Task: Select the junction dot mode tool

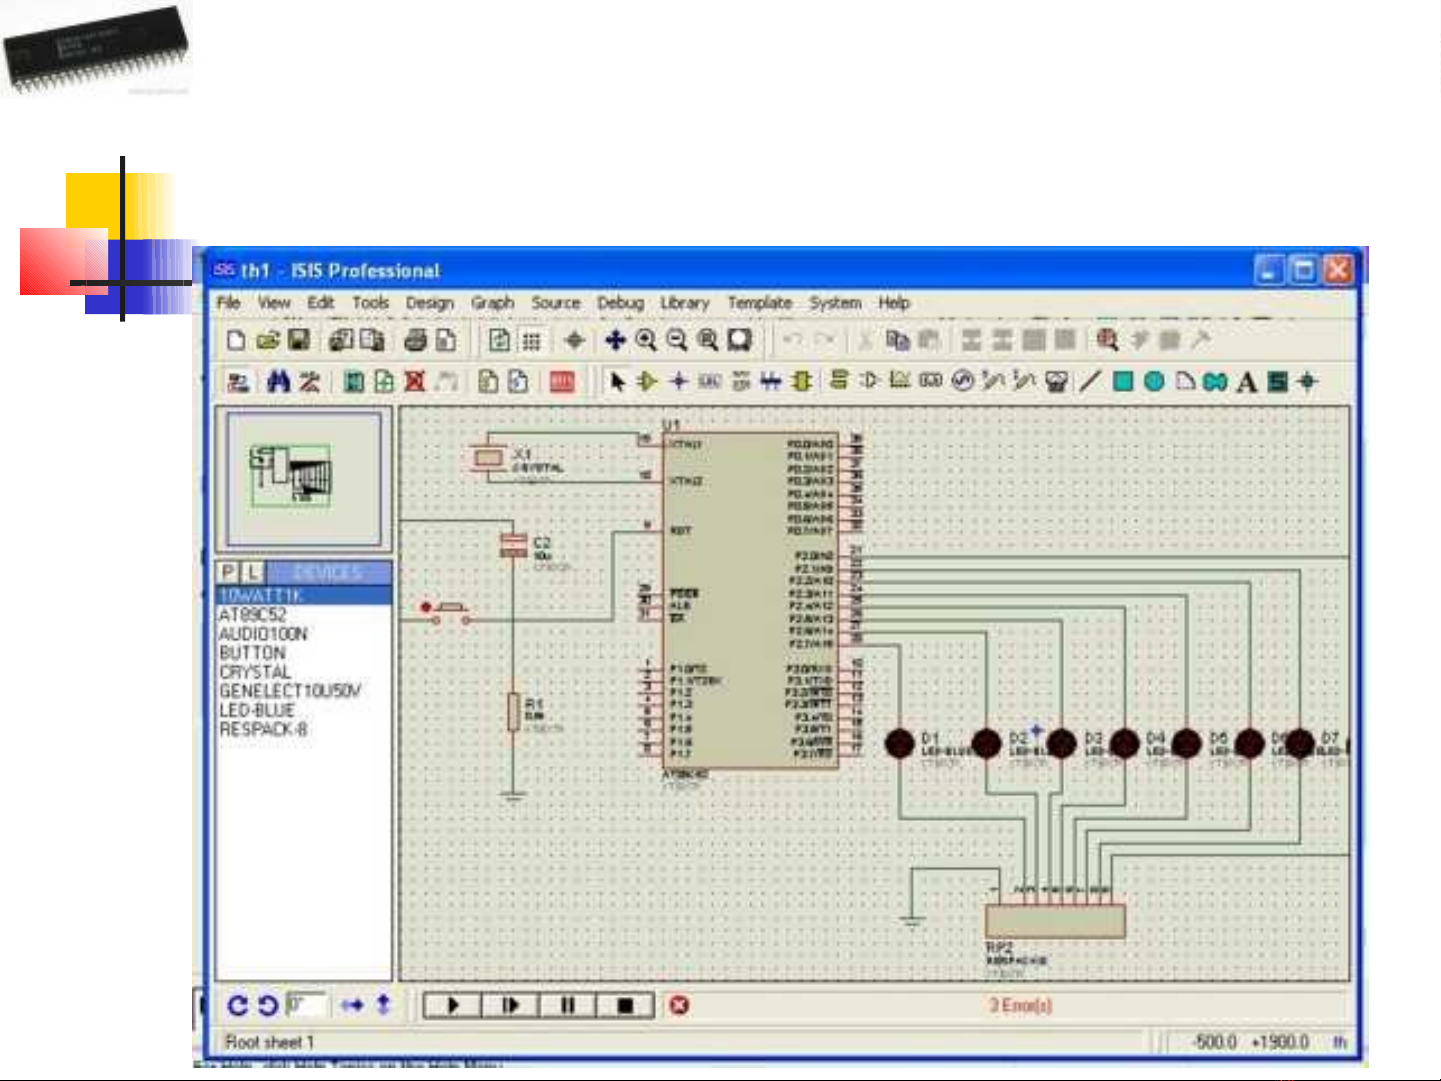Action: click(678, 382)
